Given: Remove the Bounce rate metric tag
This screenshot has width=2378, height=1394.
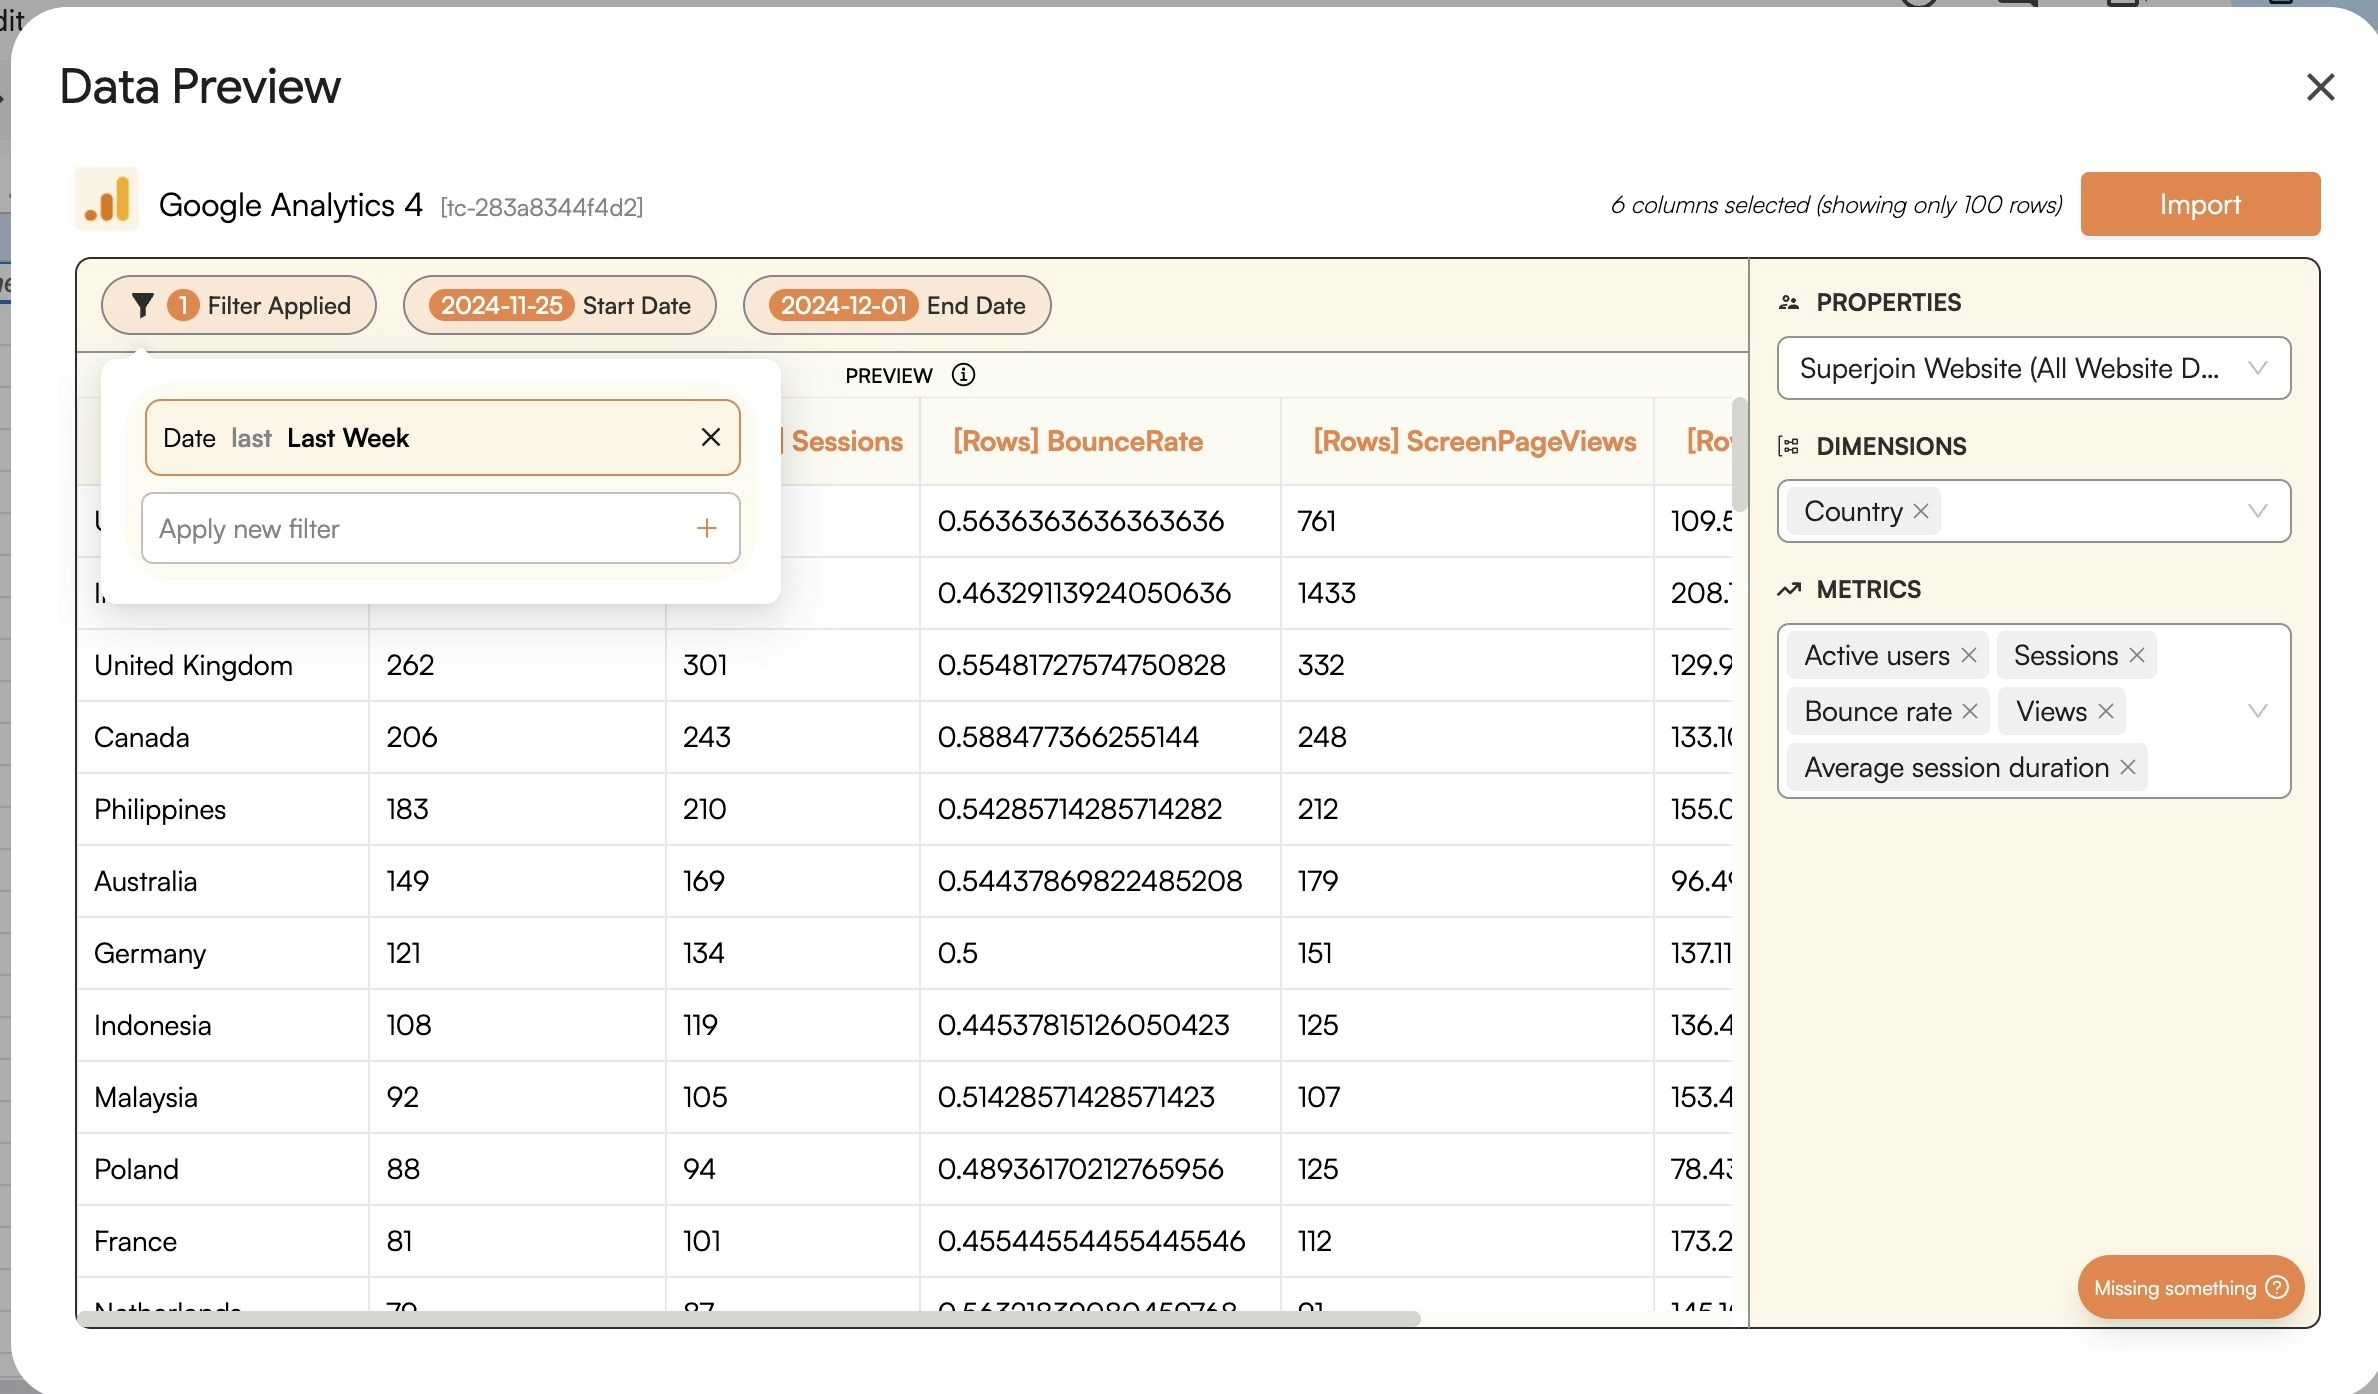Looking at the screenshot, I should click(1970, 711).
